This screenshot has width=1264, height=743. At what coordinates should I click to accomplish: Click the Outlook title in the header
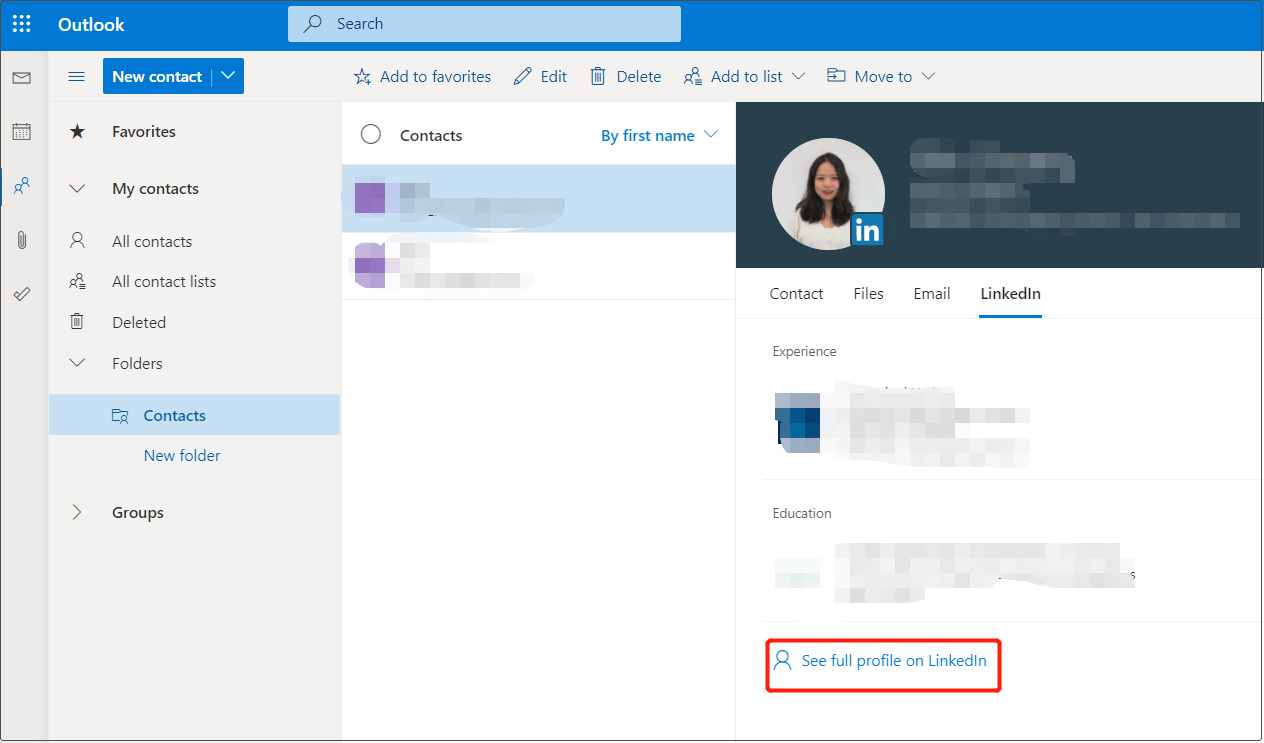pyautogui.click(x=91, y=25)
